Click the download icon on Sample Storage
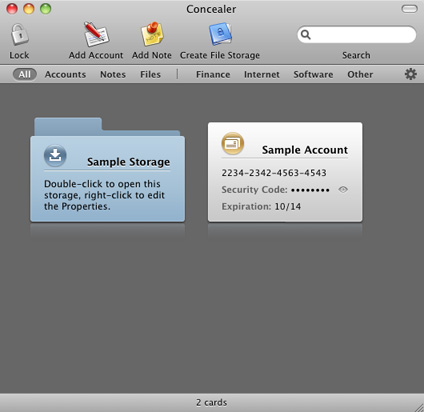This screenshot has width=424, height=412. (x=55, y=156)
